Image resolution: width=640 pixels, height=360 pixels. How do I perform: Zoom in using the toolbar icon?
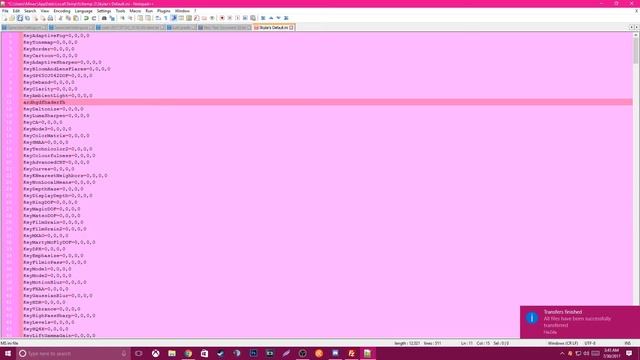(122, 18)
